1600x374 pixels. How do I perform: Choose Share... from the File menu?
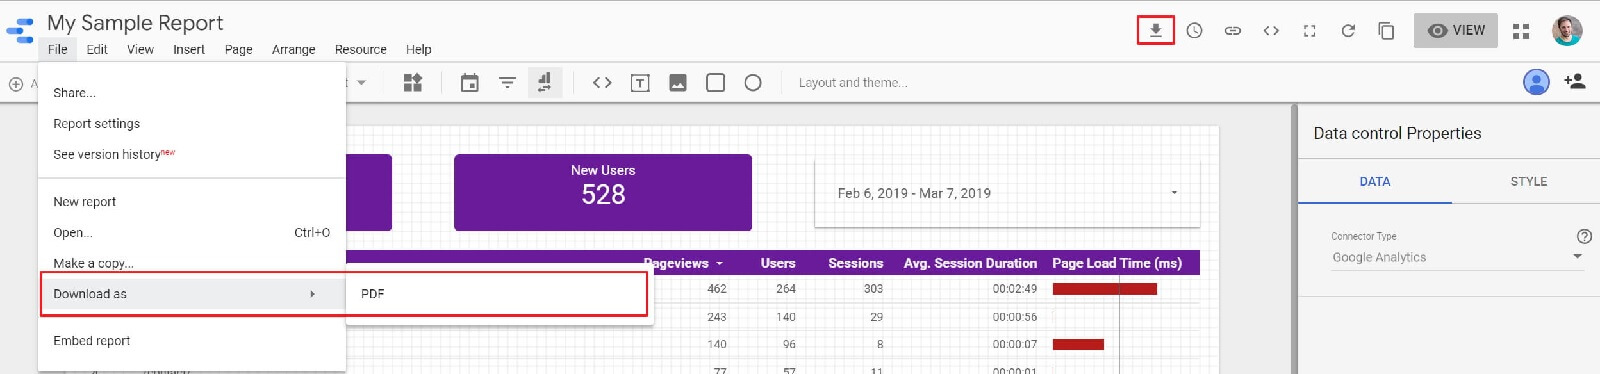point(192,93)
